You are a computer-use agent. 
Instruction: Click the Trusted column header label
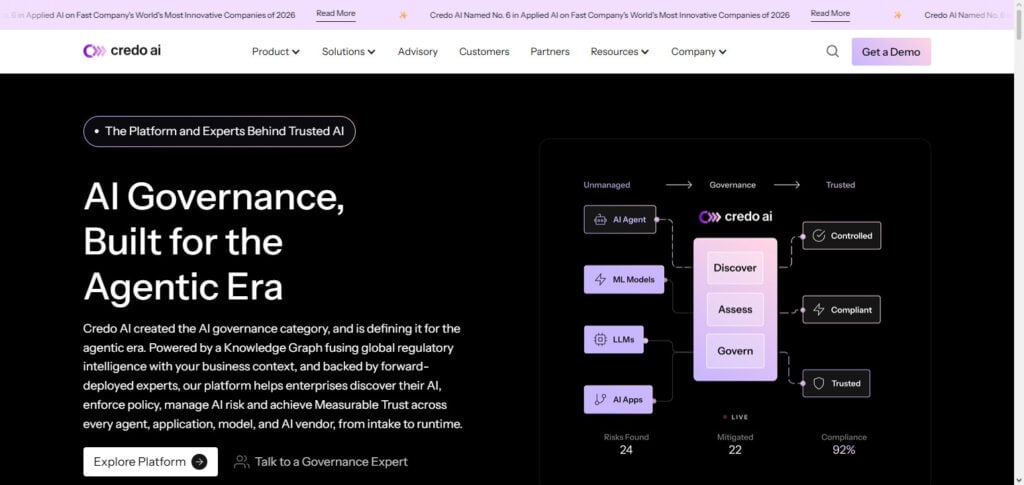coord(840,185)
